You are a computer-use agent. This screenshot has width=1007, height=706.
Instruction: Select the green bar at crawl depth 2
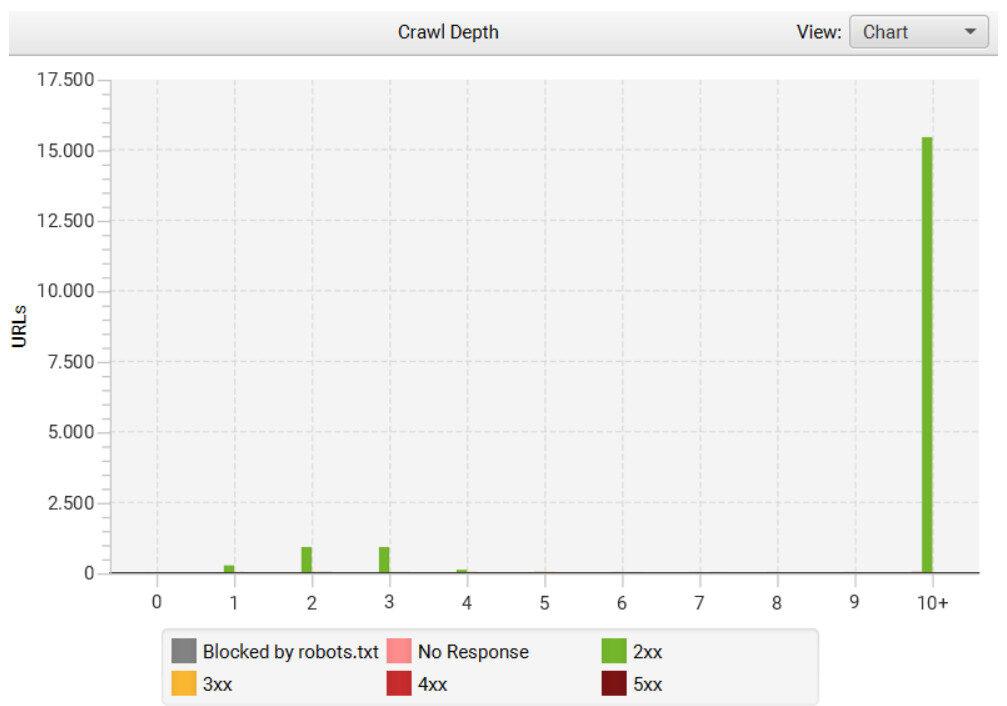[x=306, y=560]
